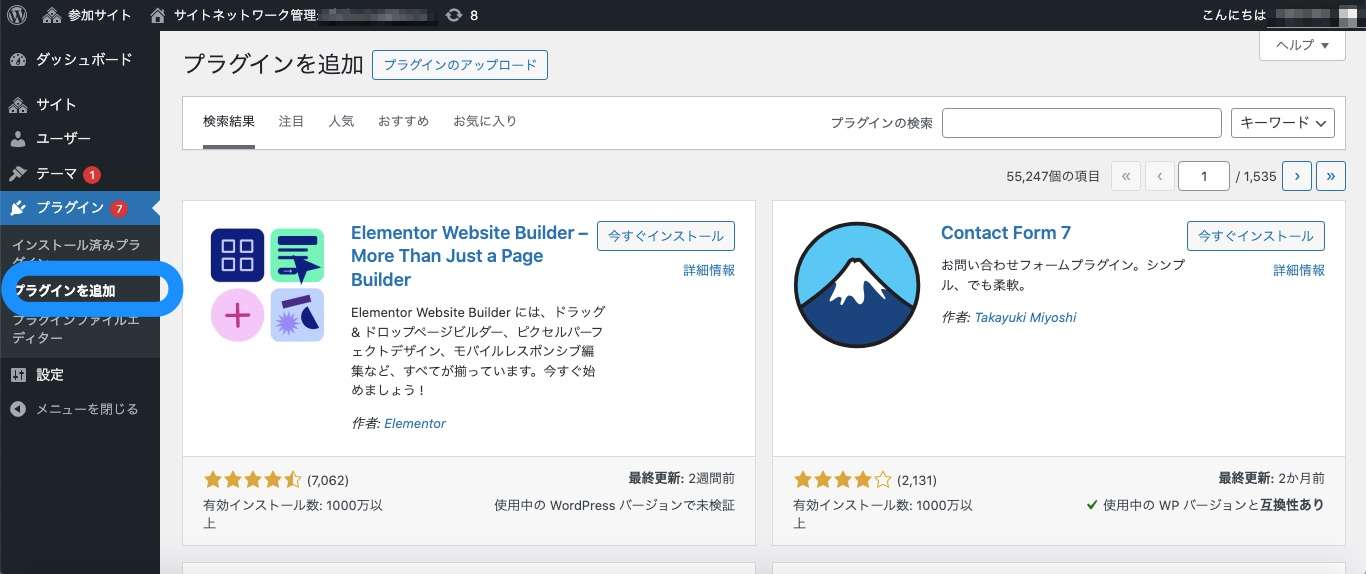Open 詳細情報 for Contact Form 7
1366x574 pixels.
click(x=1299, y=271)
